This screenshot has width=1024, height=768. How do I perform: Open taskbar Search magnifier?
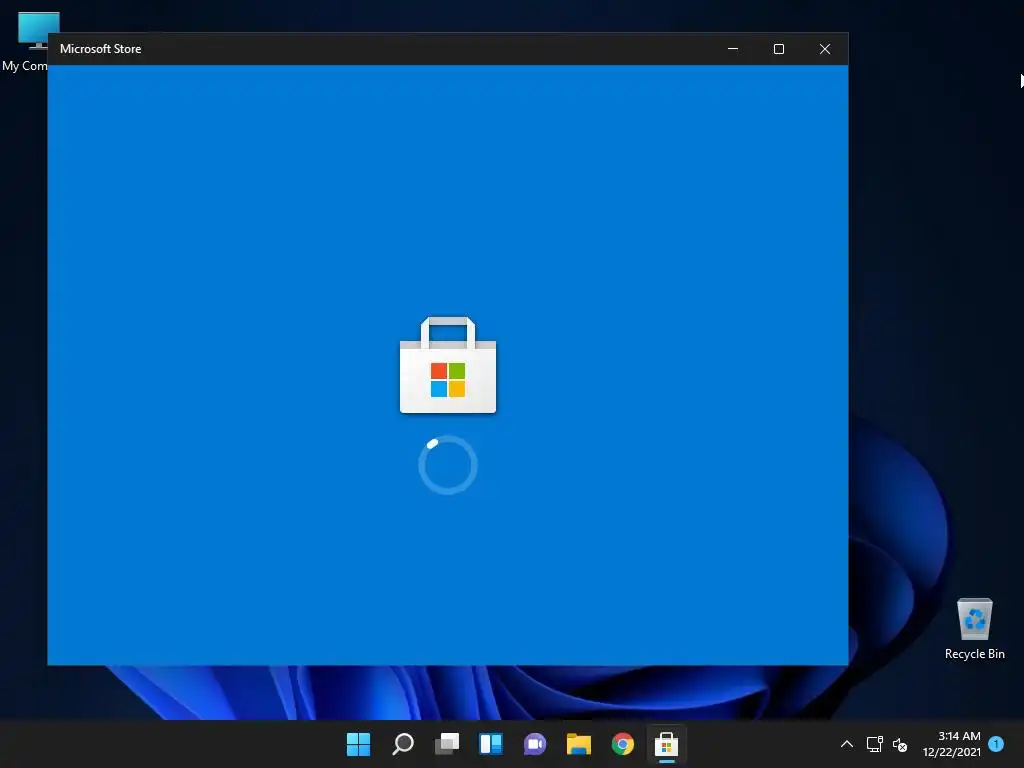(403, 744)
